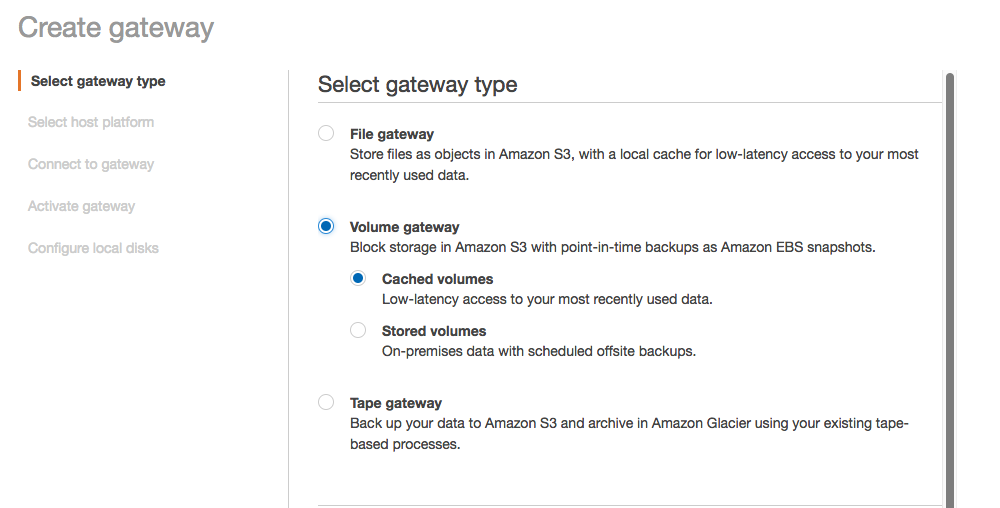Click the File gateway label text
Screen dimensions: 1000x508
click(x=392, y=134)
